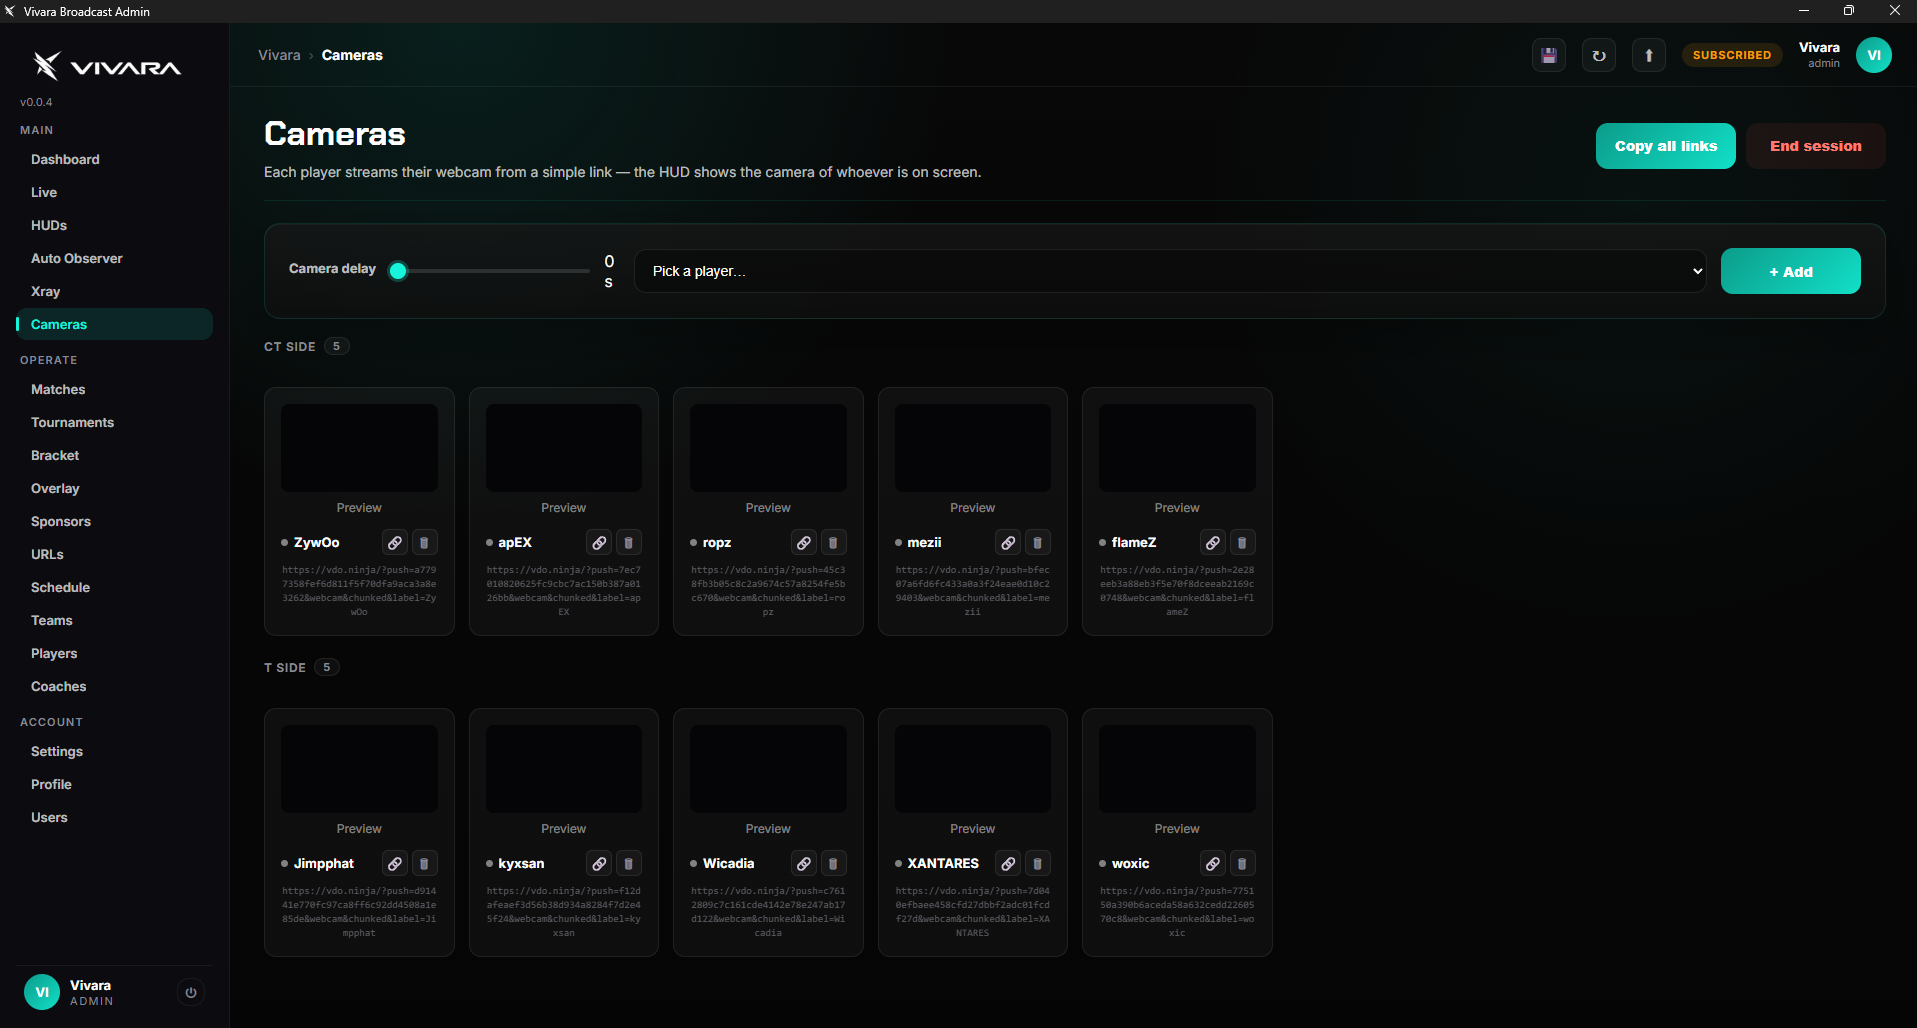Go to Auto Observer in sidebar
Image resolution: width=1917 pixels, height=1028 pixels.
coord(114,258)
